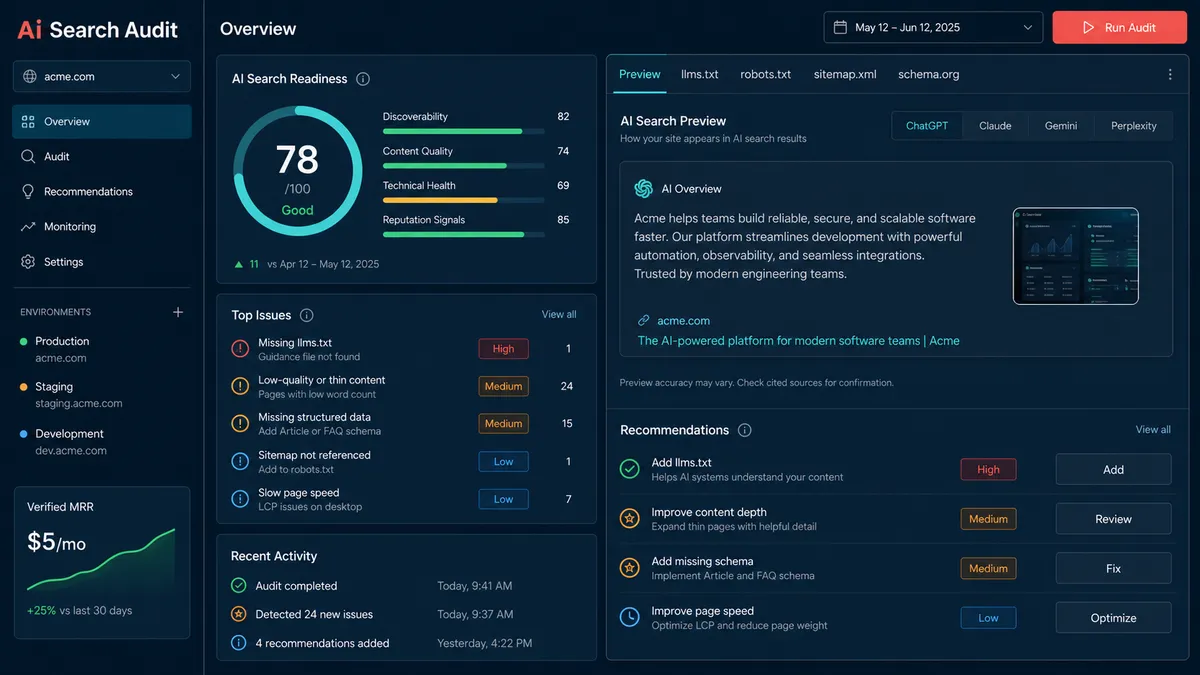The image size is (1200, 675).
Task: Select the Production environment
Action: 100,349
